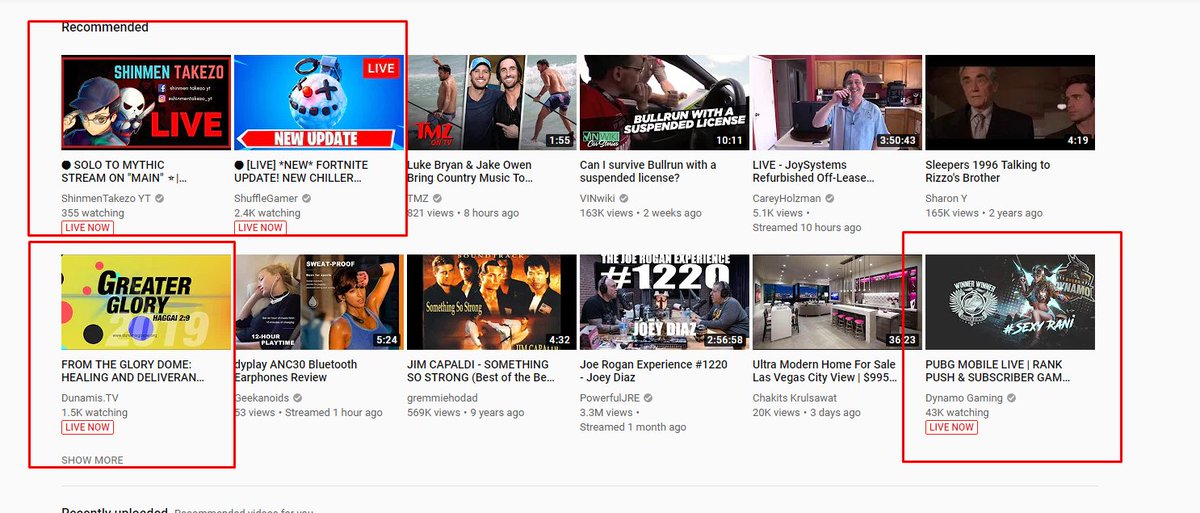Click title 'Can I survive Bullrun with a suspended license?'
The width and height of the screenshot is (1200, 513).
[x=648, y=171]
